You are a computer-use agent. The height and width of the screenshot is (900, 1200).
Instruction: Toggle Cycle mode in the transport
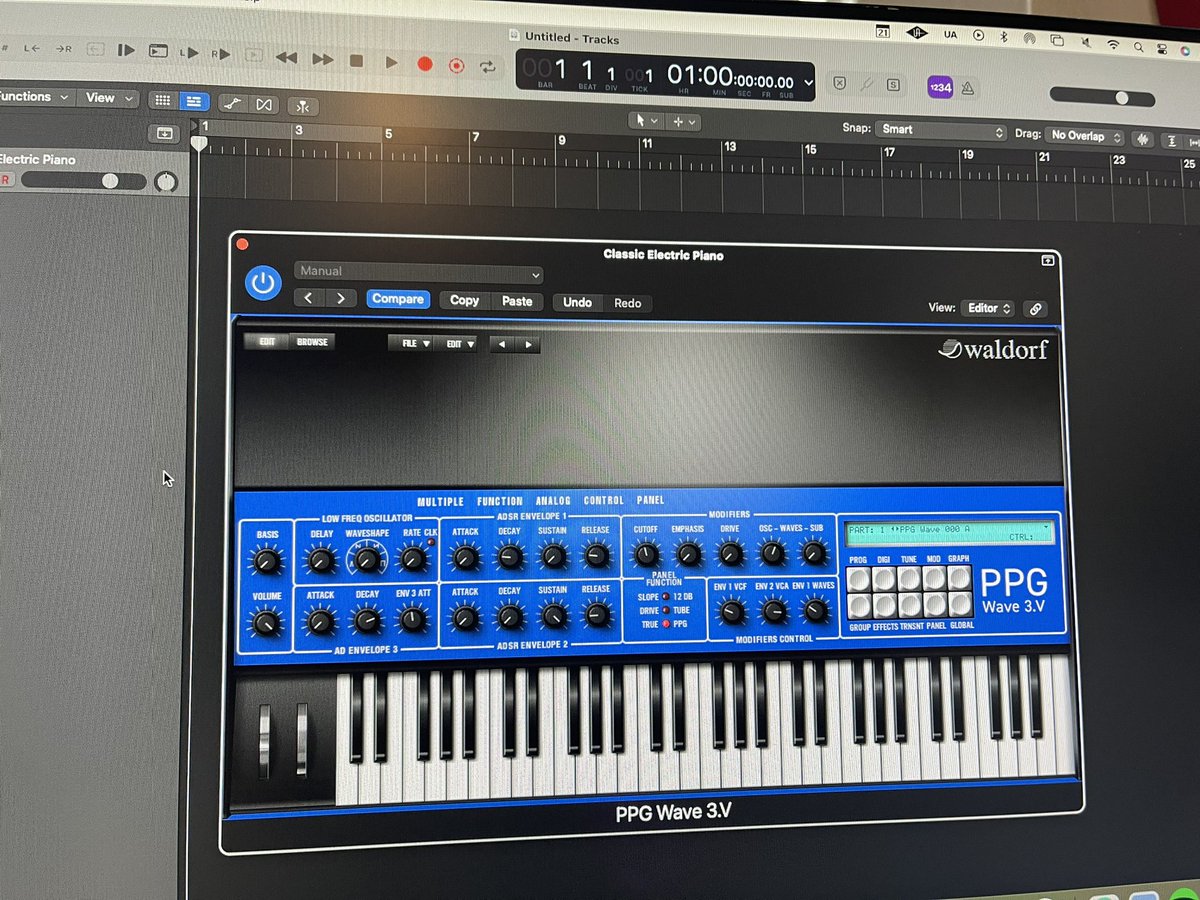coord(488,67)
